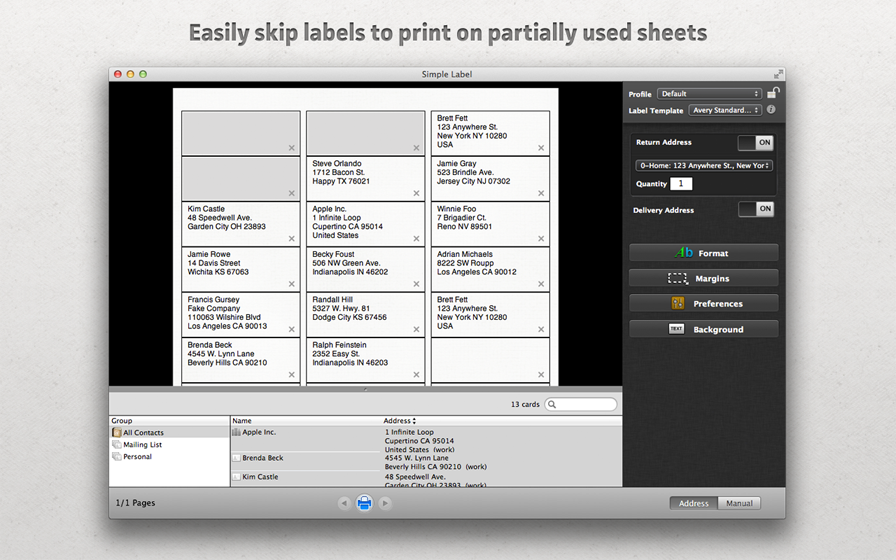The image size is (896, 560).
Task: Click the Name column header
Action: [242, 421]
